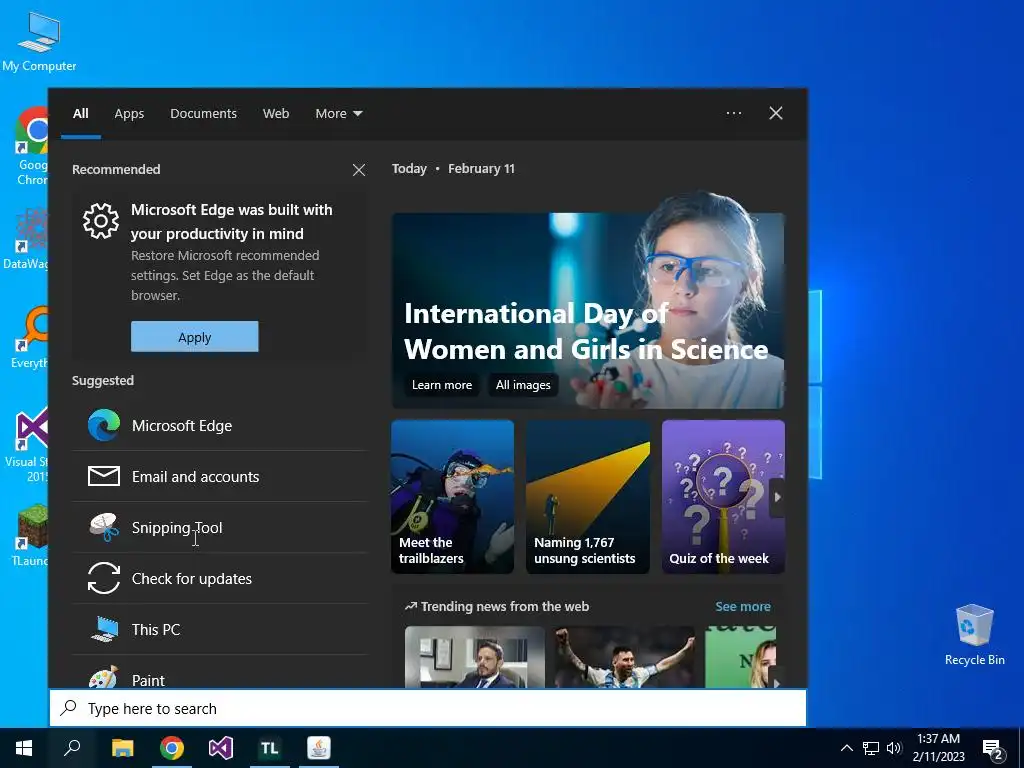Open Visual Studio from the taskbar

click(x=221, y=748)
